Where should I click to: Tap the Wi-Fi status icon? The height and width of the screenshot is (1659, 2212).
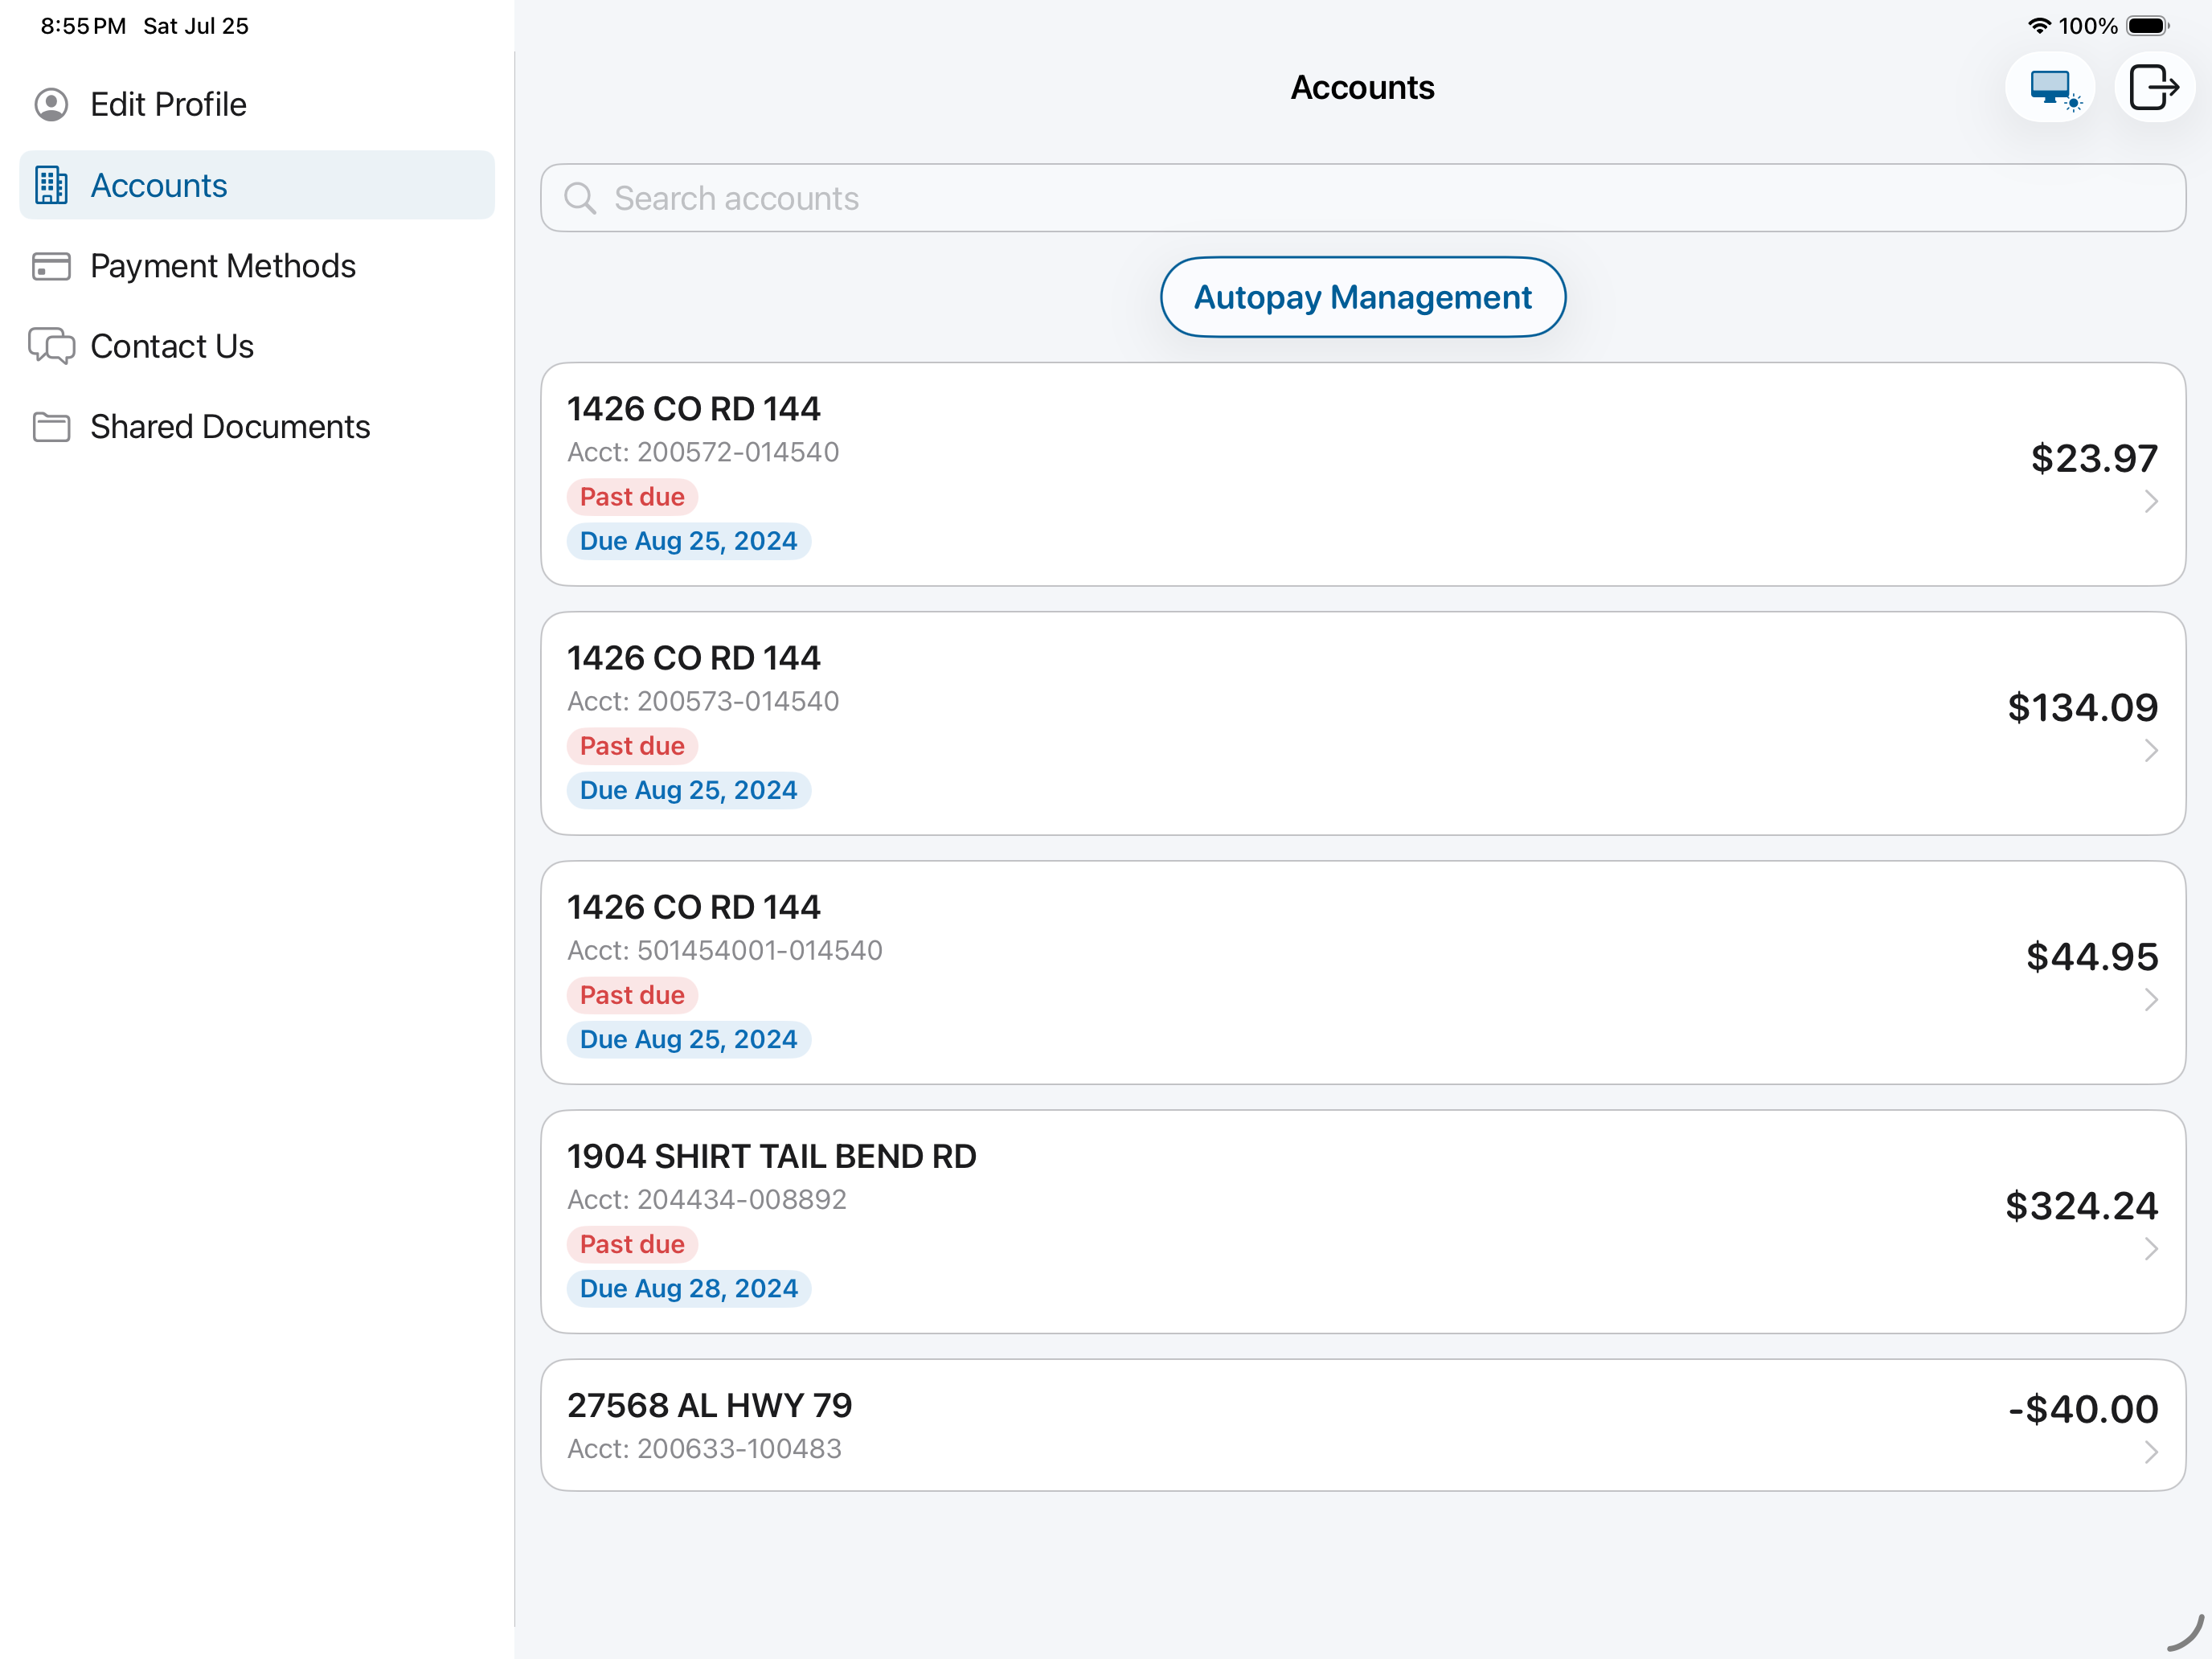[2039, 26]
